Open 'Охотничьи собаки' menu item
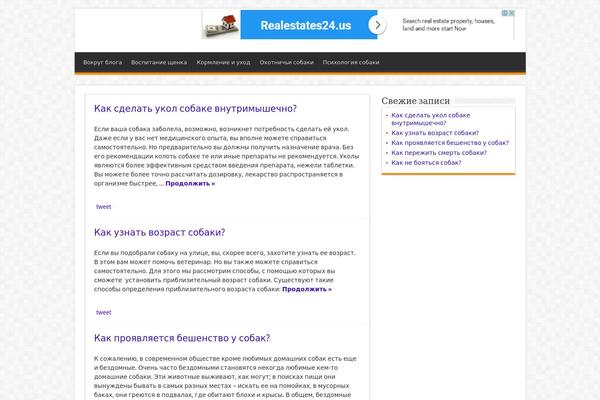The width and height of the screenshot is (600, 400). (286, 62)
